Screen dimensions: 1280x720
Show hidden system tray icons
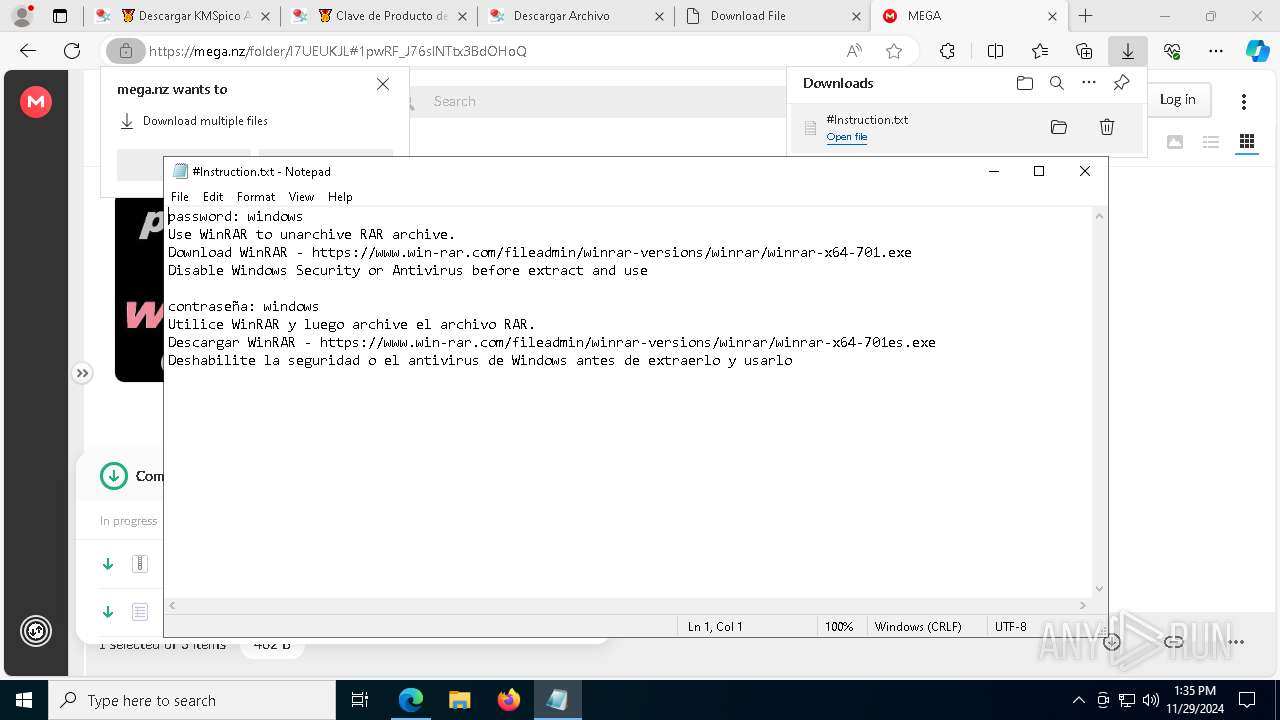(1078, 700)
